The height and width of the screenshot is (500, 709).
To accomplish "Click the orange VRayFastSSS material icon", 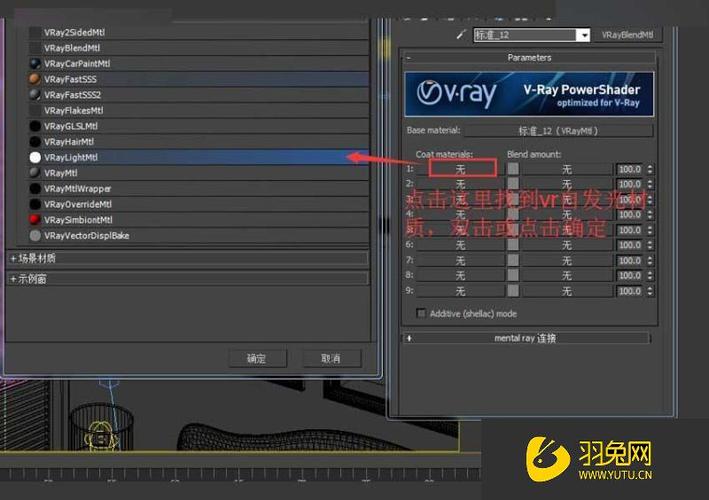I will [35, 79].
